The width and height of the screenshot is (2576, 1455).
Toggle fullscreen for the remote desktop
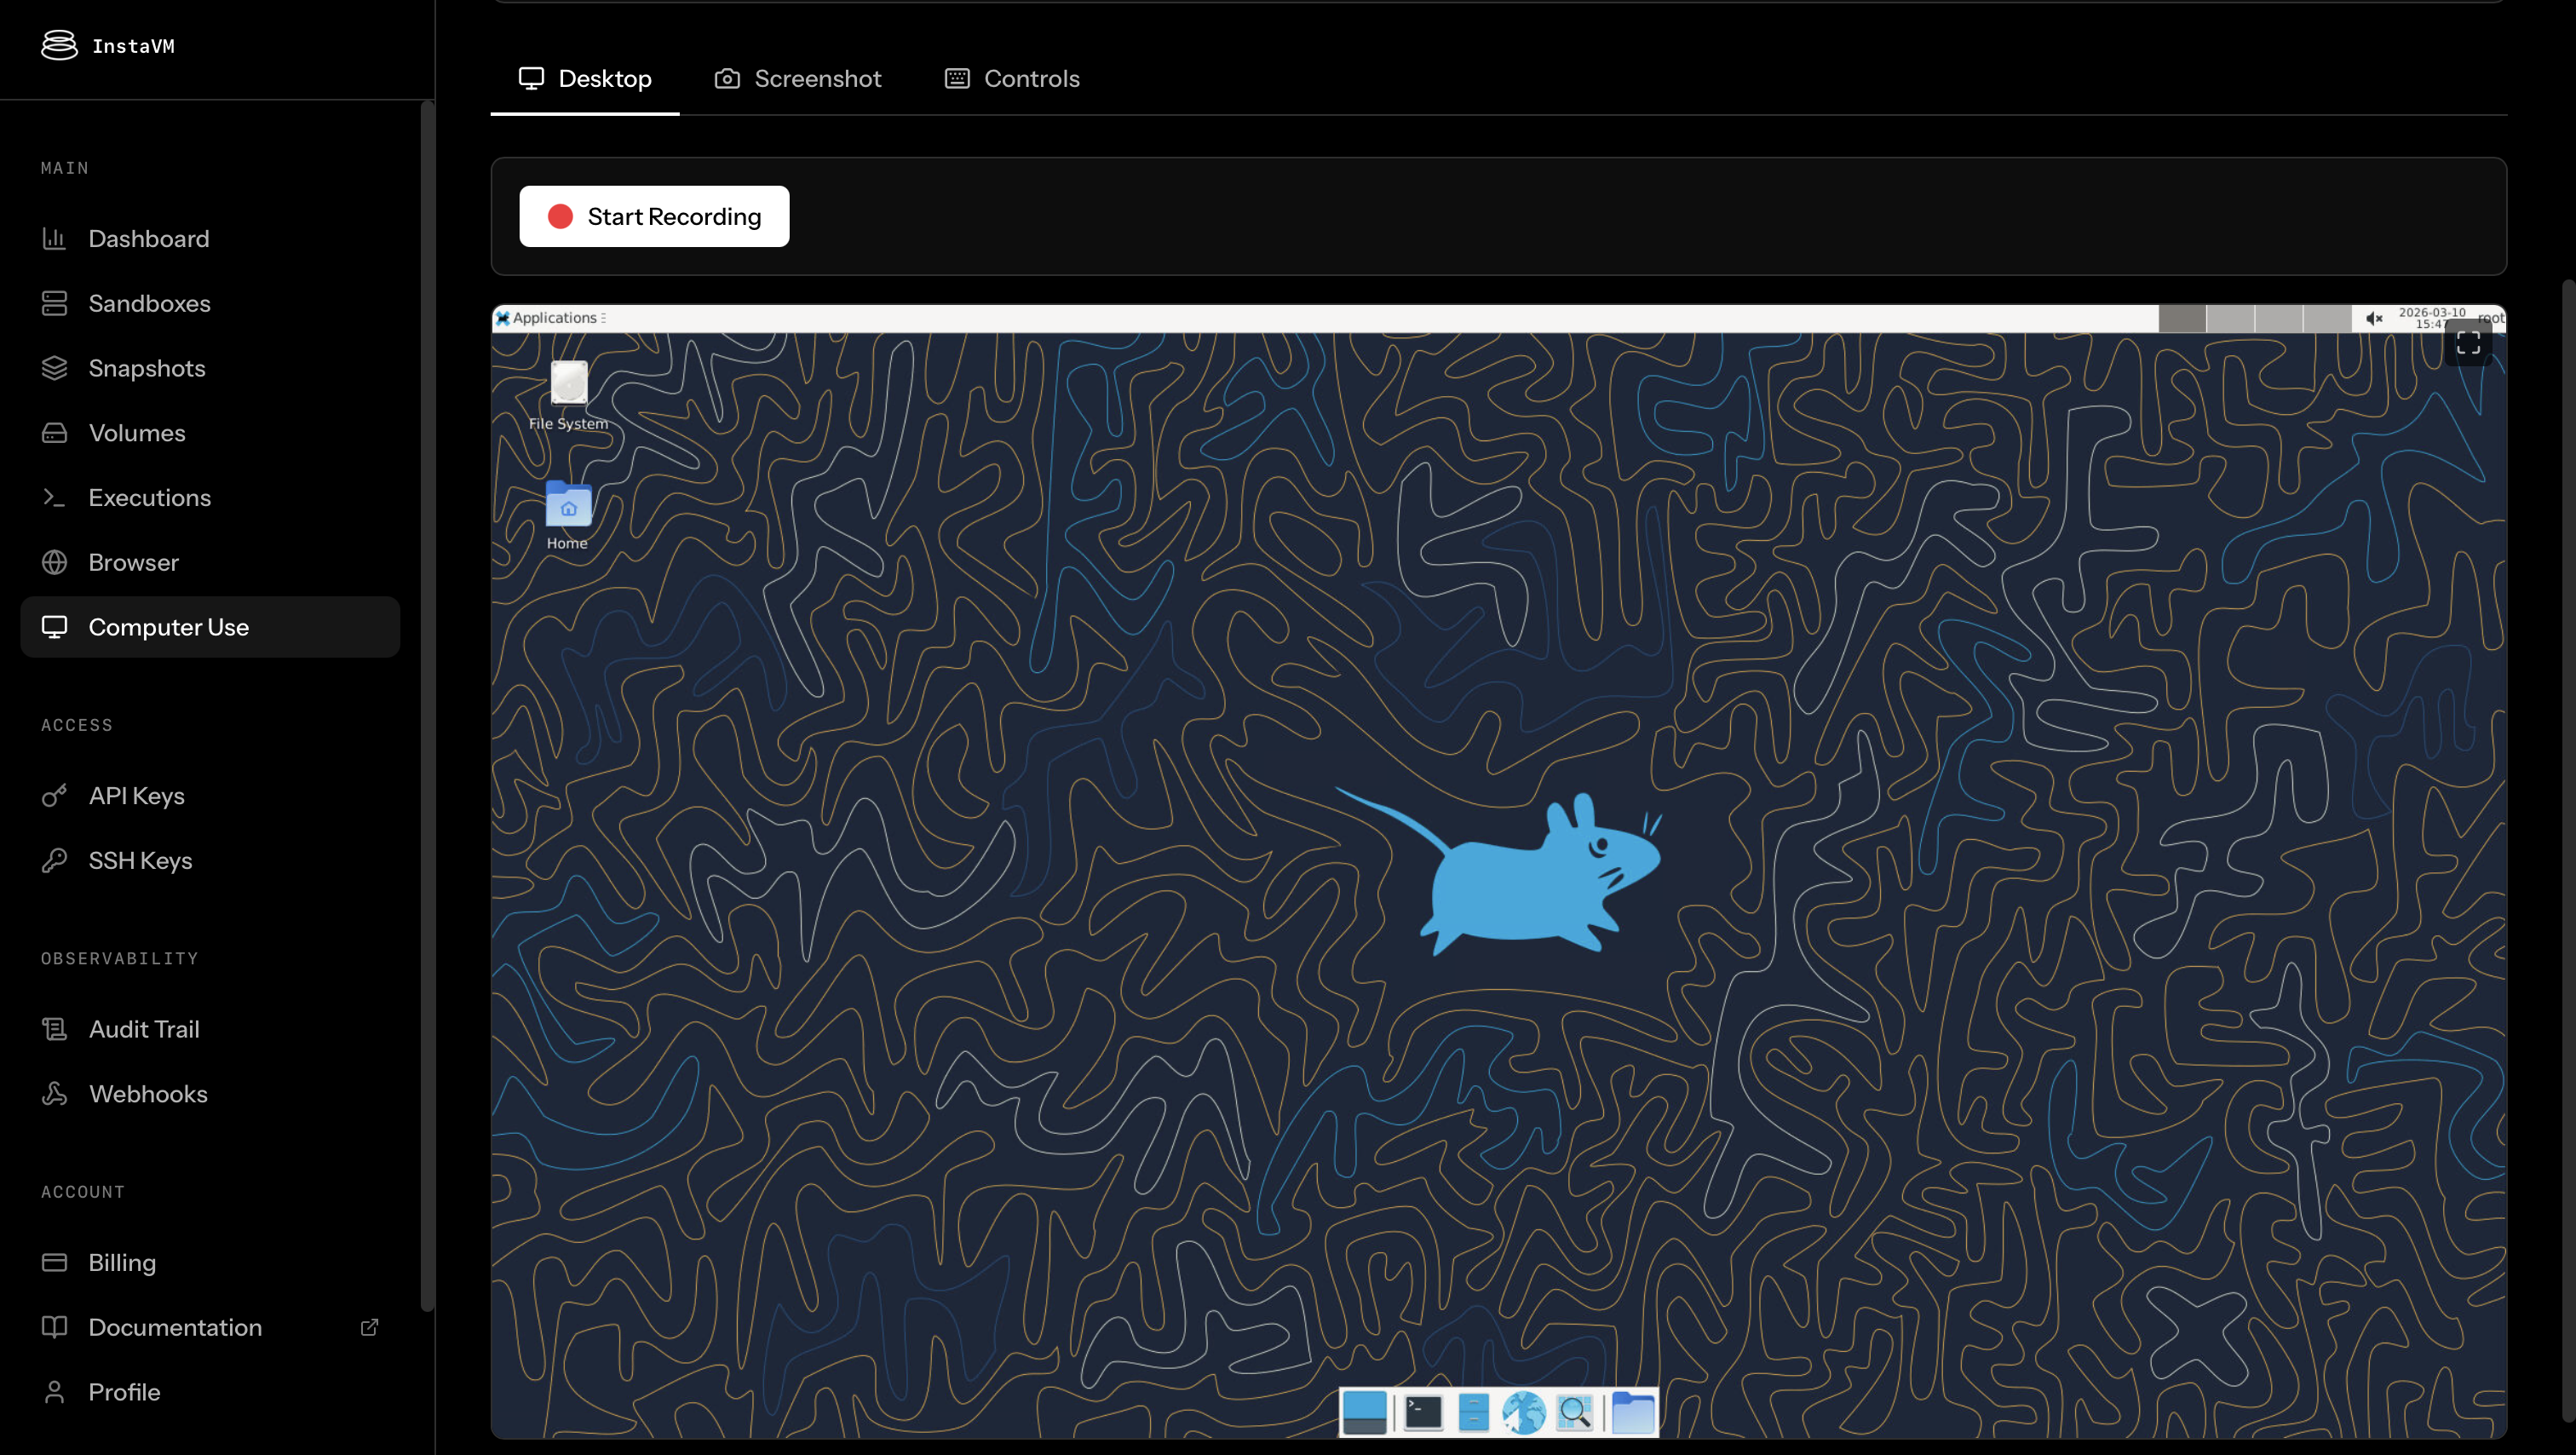2468,344
